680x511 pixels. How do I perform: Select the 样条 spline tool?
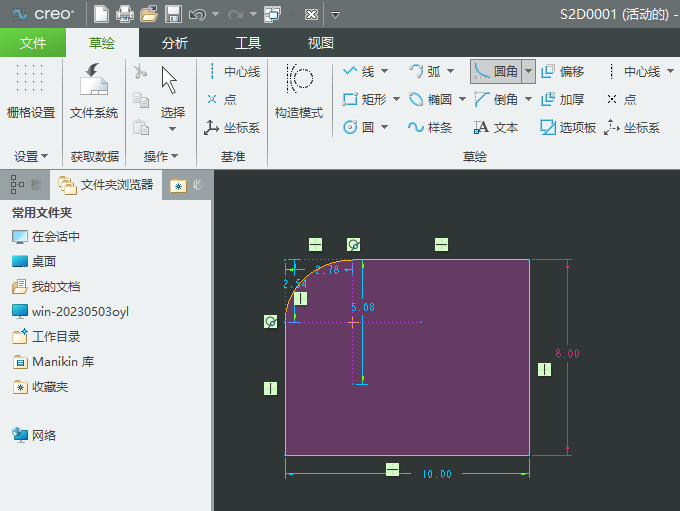coord(430,127)
